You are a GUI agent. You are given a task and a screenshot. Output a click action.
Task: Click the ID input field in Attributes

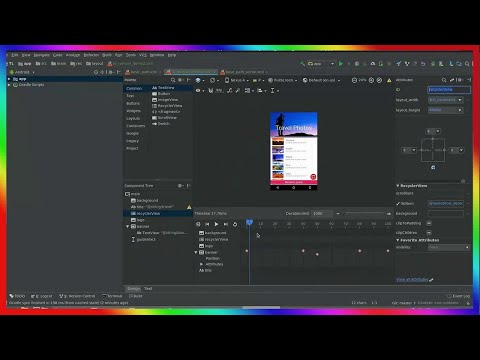pos(449,89)
